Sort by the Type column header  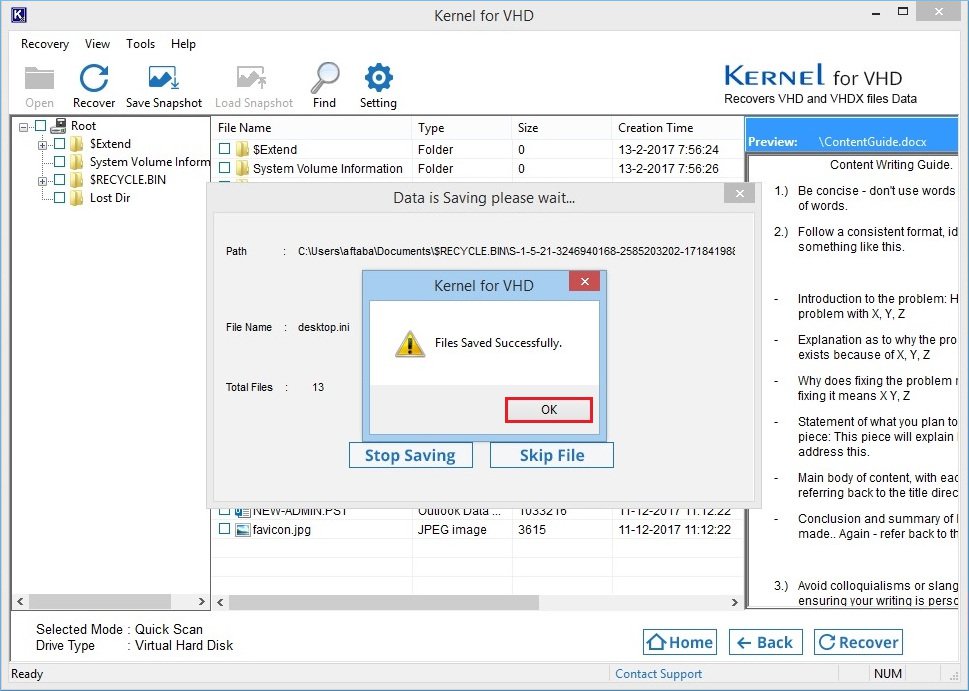(462, 128)
